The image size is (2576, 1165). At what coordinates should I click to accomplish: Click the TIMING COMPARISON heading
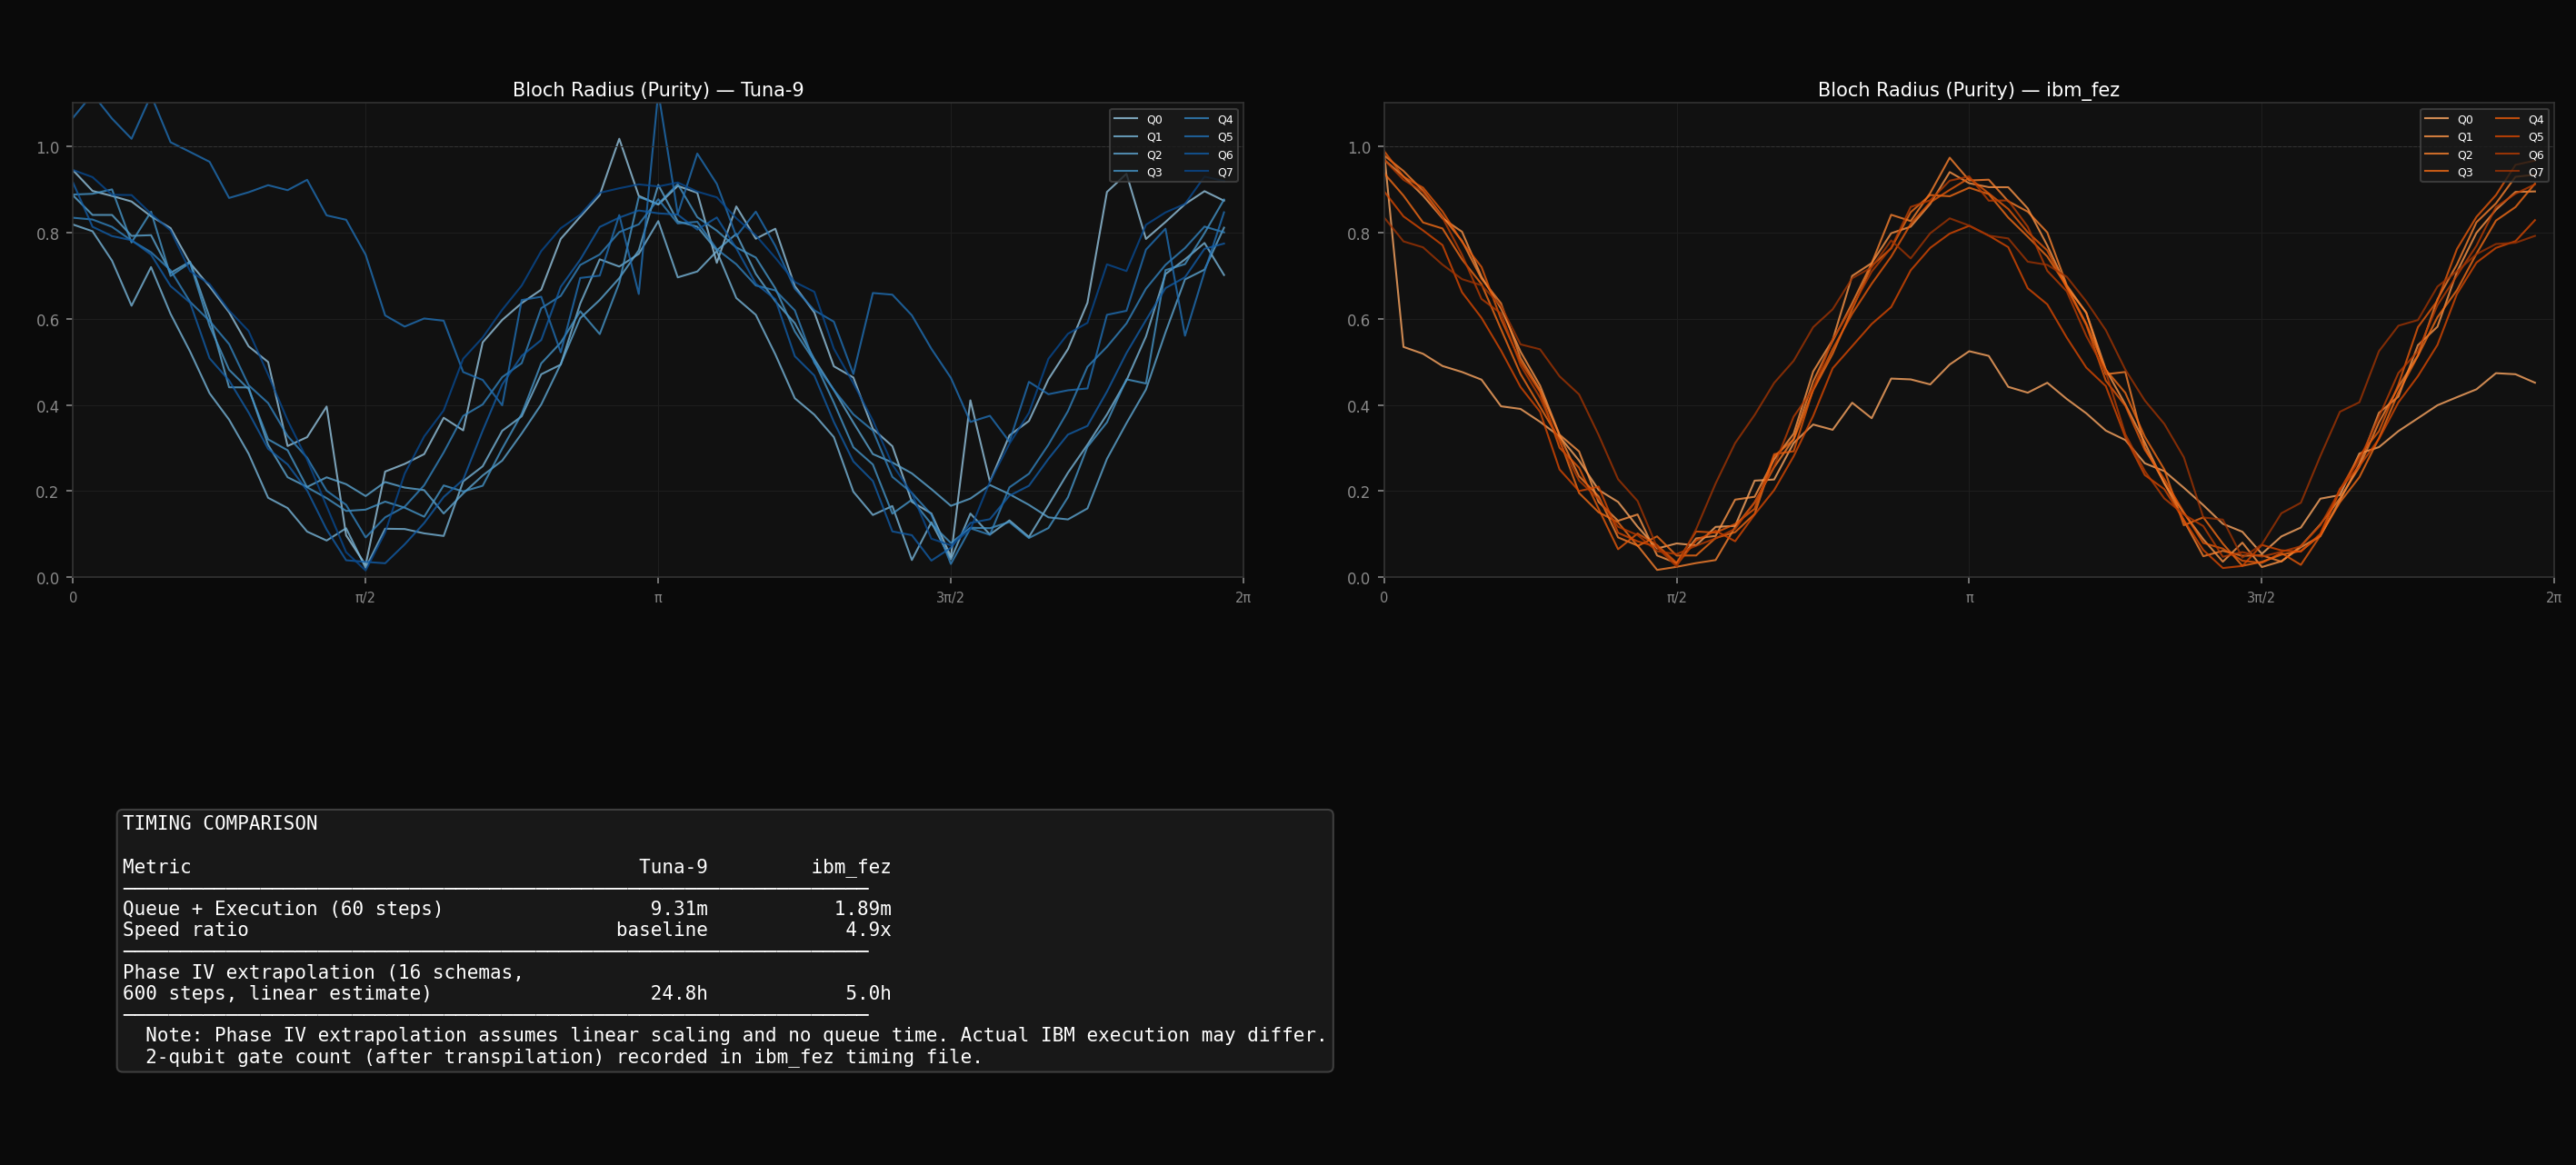click(x=220, y=823)
